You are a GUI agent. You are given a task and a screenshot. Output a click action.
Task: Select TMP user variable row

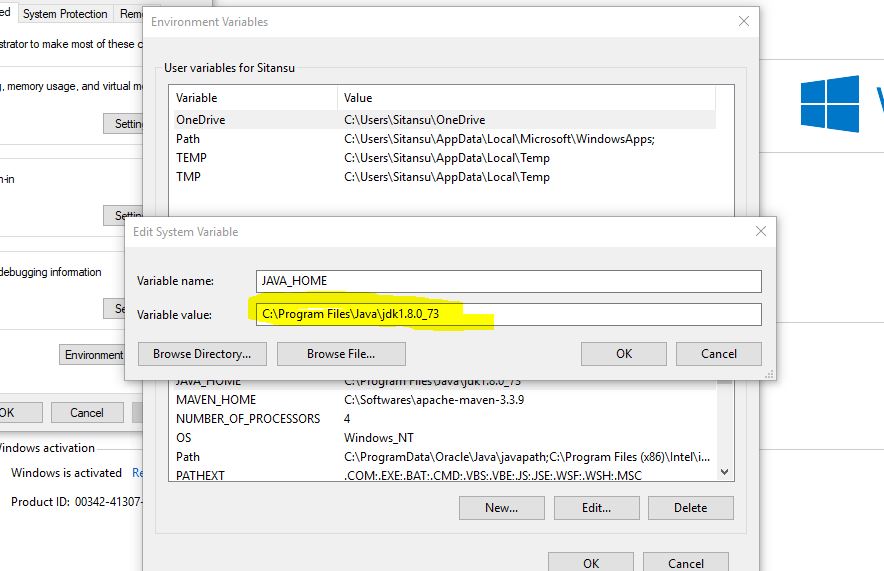pos(443,176)
